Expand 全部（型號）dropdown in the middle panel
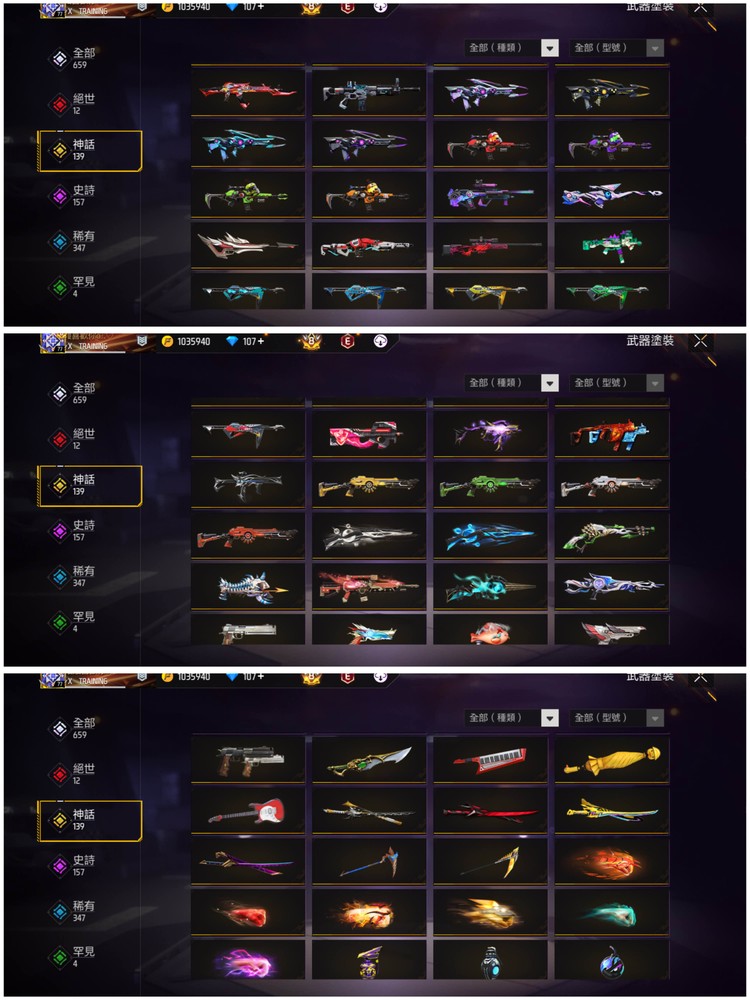 [x=617, y=383]
